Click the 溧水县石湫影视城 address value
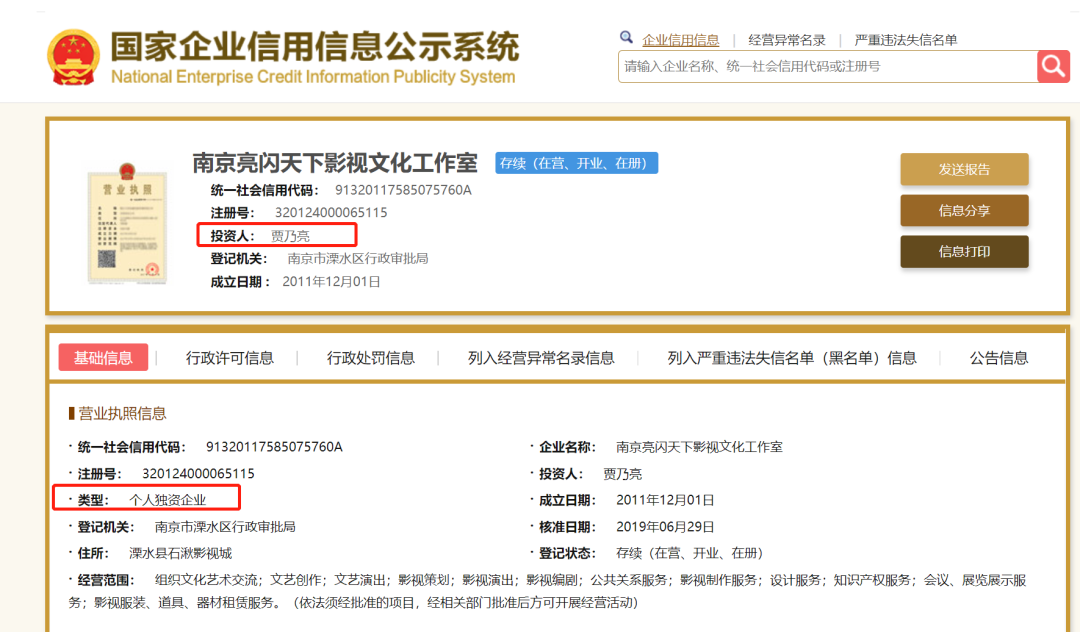Image resolution: width=1080 pixels, height=632 pixels. [x=180, y=553]
